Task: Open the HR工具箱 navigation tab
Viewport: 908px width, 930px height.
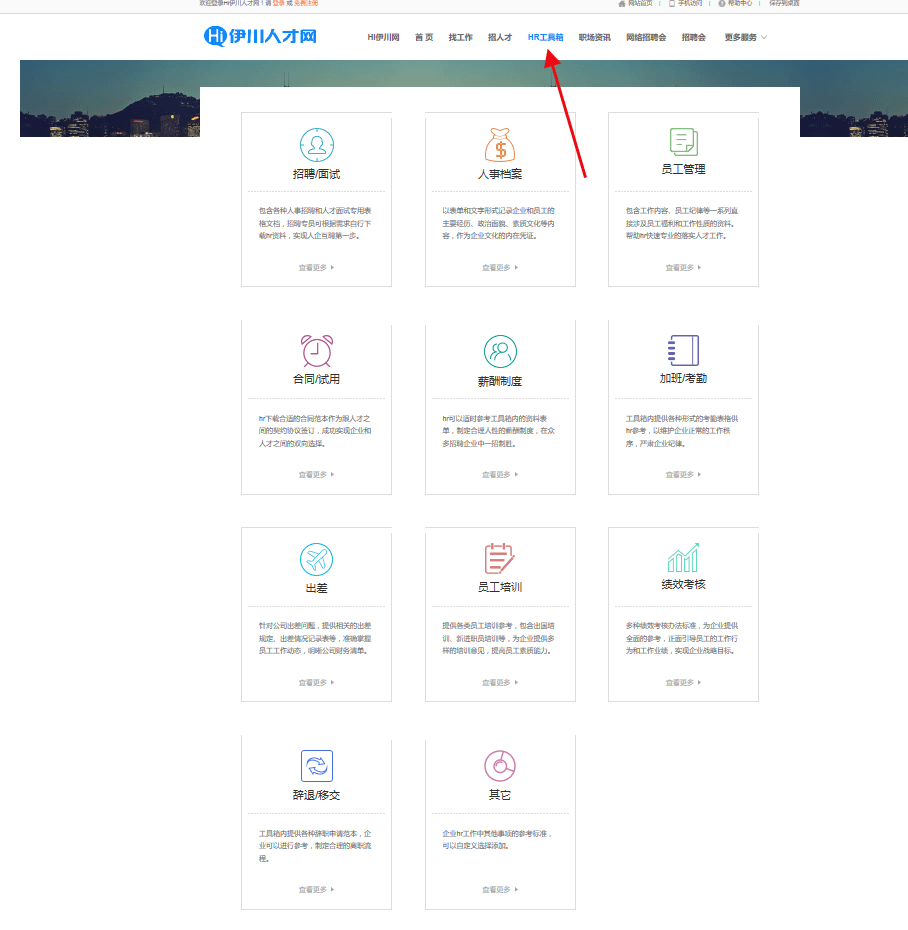Action: (x=545, y=38)
